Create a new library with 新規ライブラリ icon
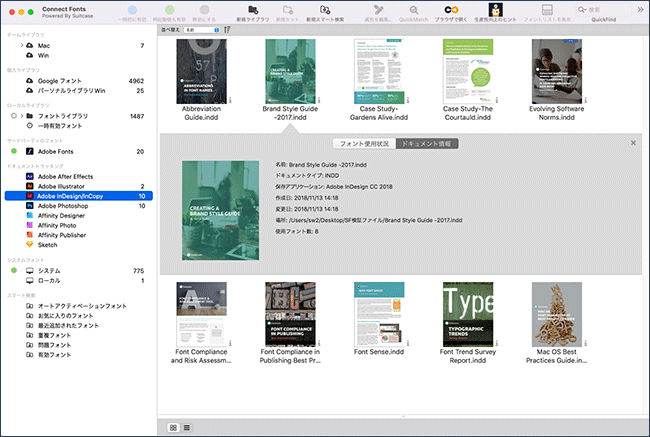This screenshot has width=650, height=437. [x=253, y=10]
